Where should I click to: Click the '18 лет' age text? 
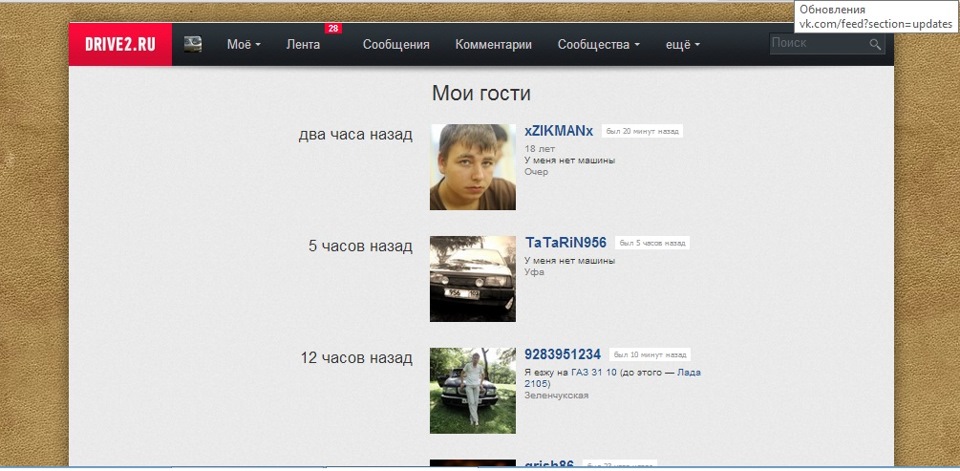click(x=540, y=149)
